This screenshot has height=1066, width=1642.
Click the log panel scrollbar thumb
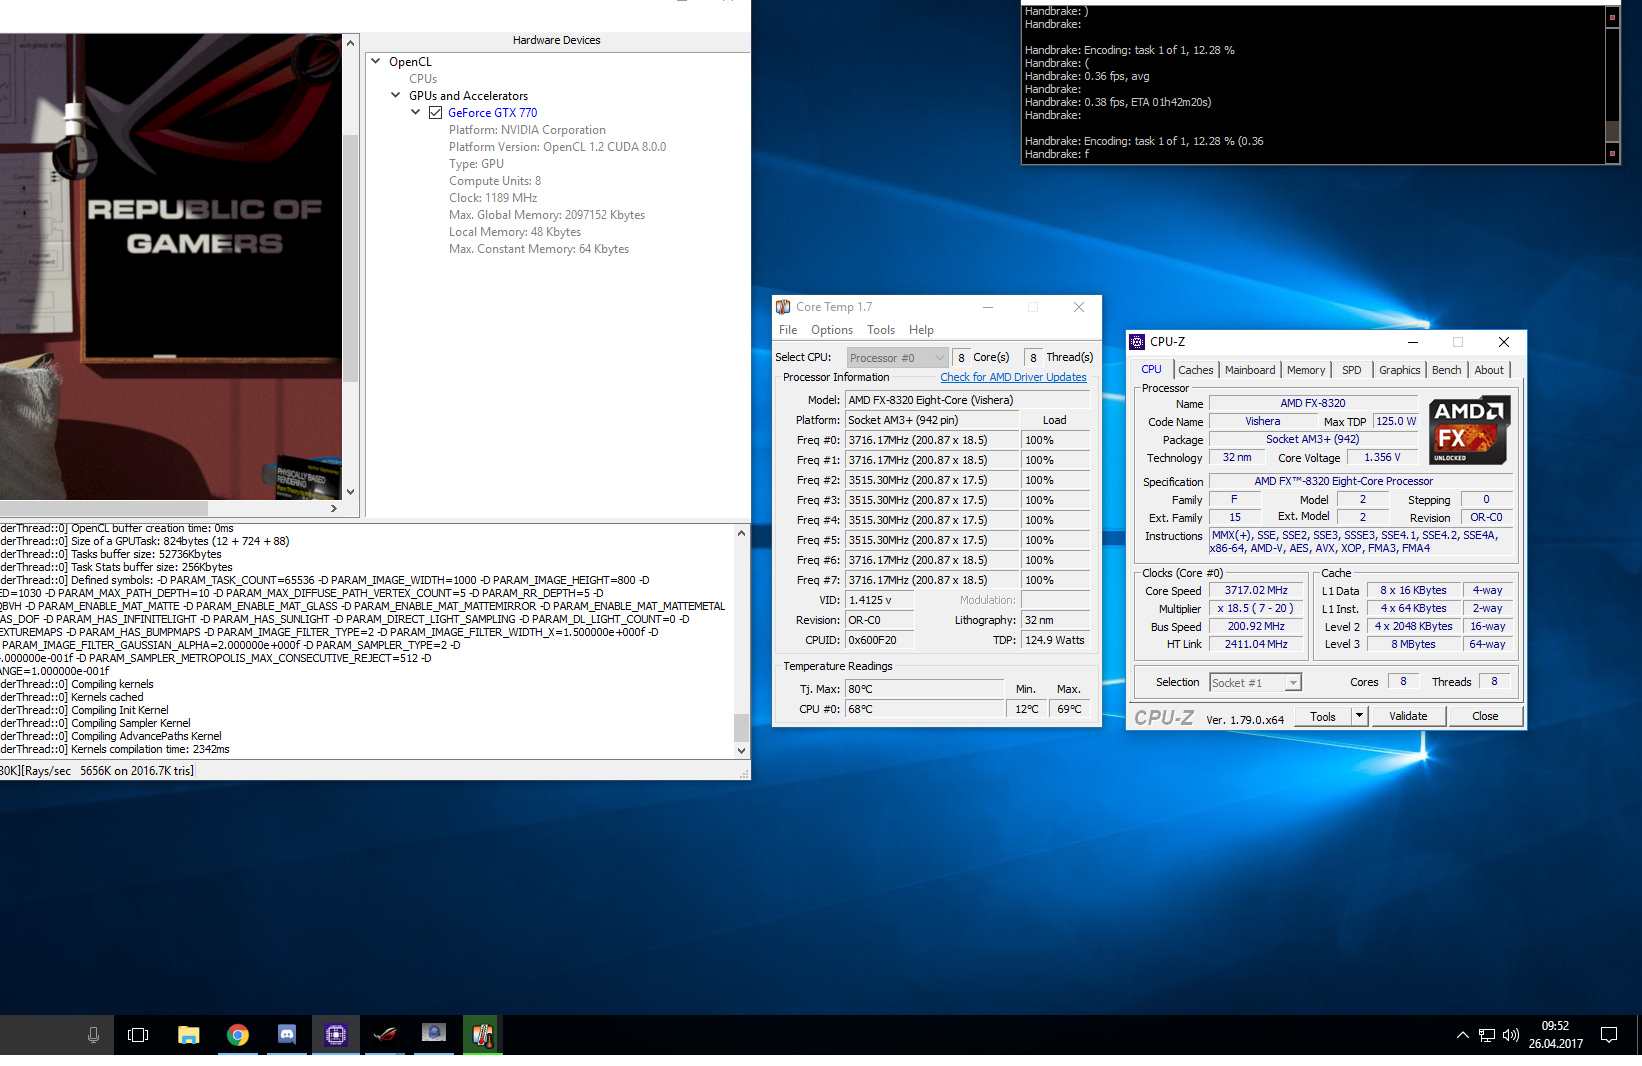point(741,727)
